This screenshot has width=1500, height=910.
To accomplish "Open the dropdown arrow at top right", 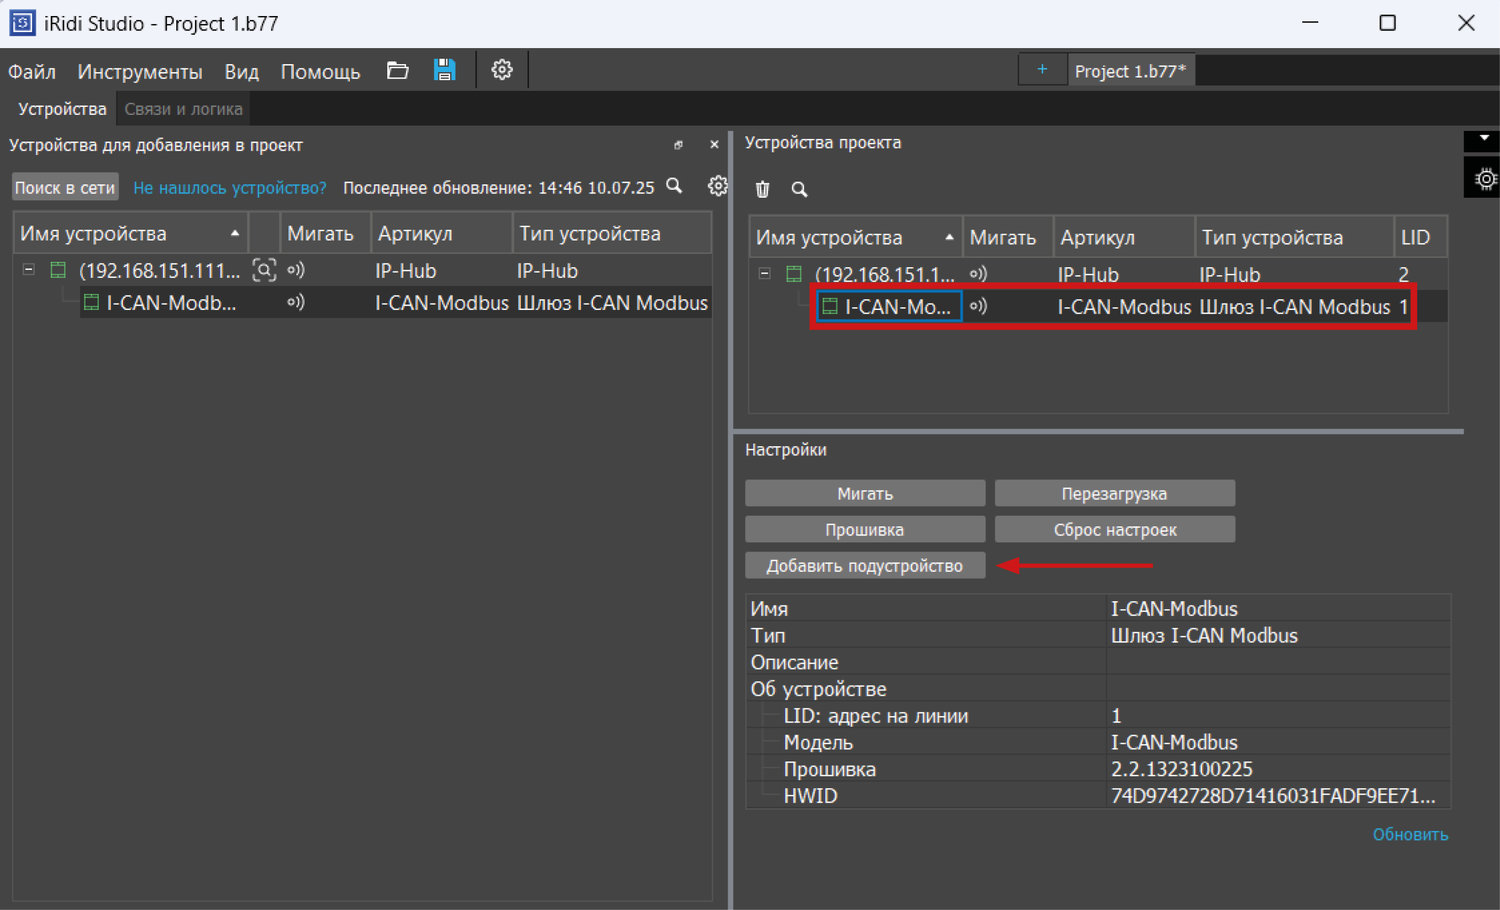I will (x=1484, y=139).
